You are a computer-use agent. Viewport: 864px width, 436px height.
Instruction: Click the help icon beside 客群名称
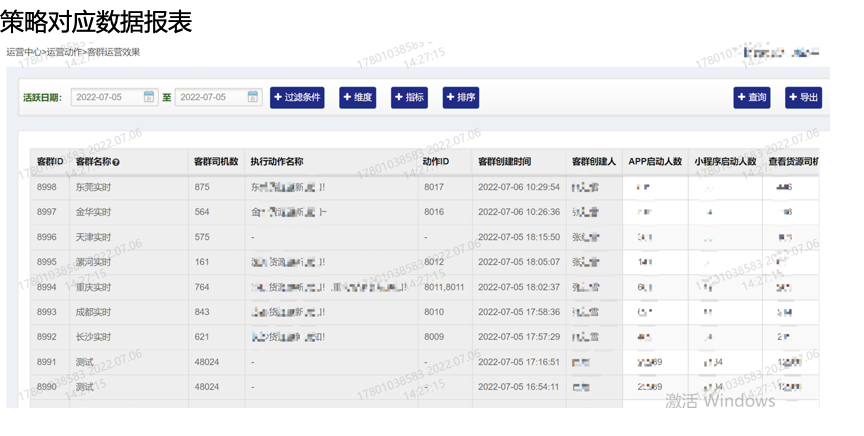pyautogui.click(x=116, y=162)
